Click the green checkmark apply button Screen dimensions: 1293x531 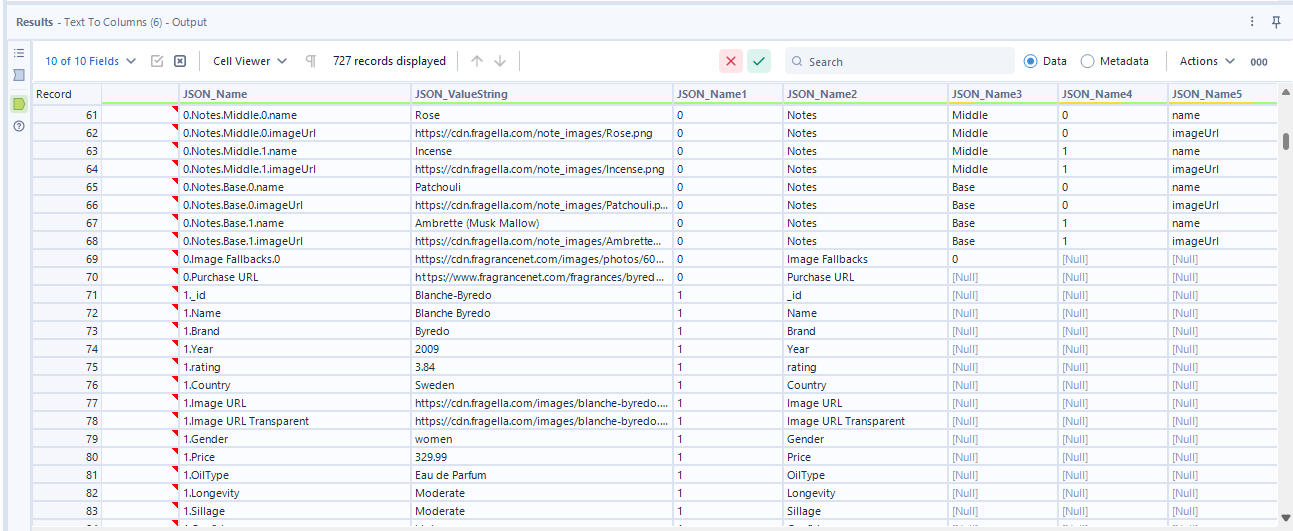pyautogui.click(x=759, y=61)
